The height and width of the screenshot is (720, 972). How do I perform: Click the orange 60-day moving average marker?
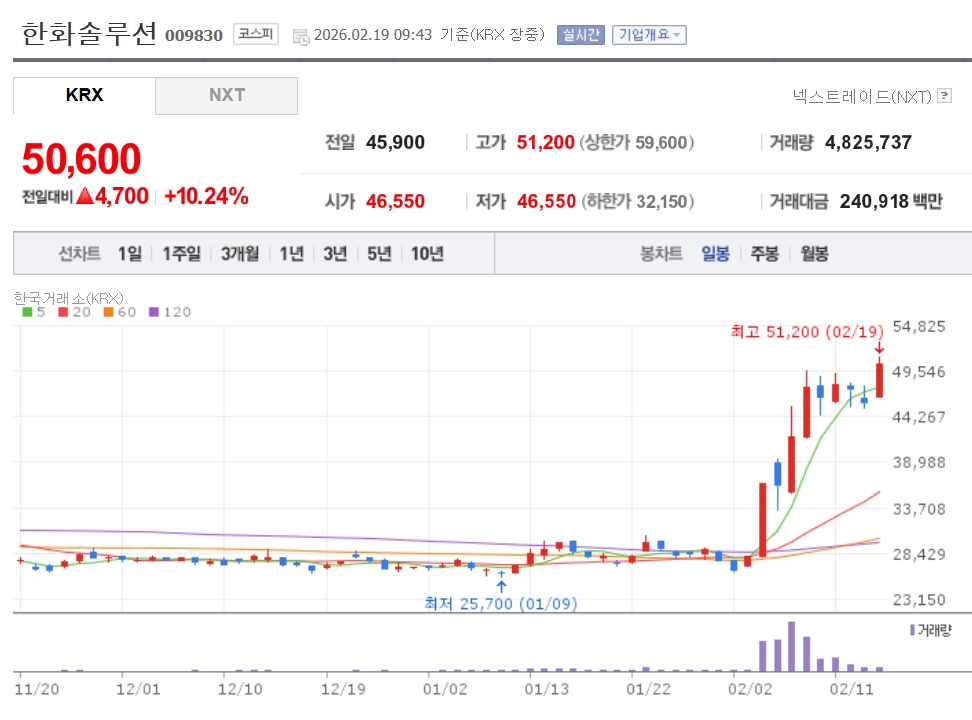108,312
